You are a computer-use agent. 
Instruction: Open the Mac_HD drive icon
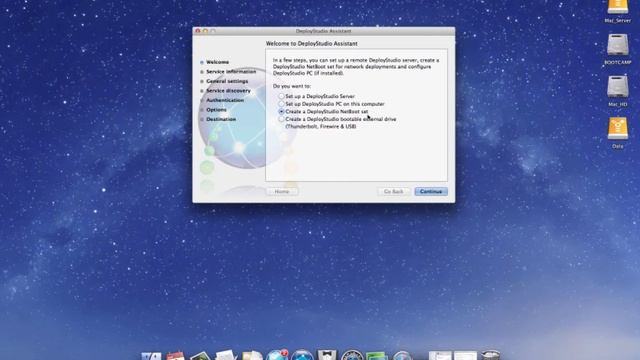618,87
